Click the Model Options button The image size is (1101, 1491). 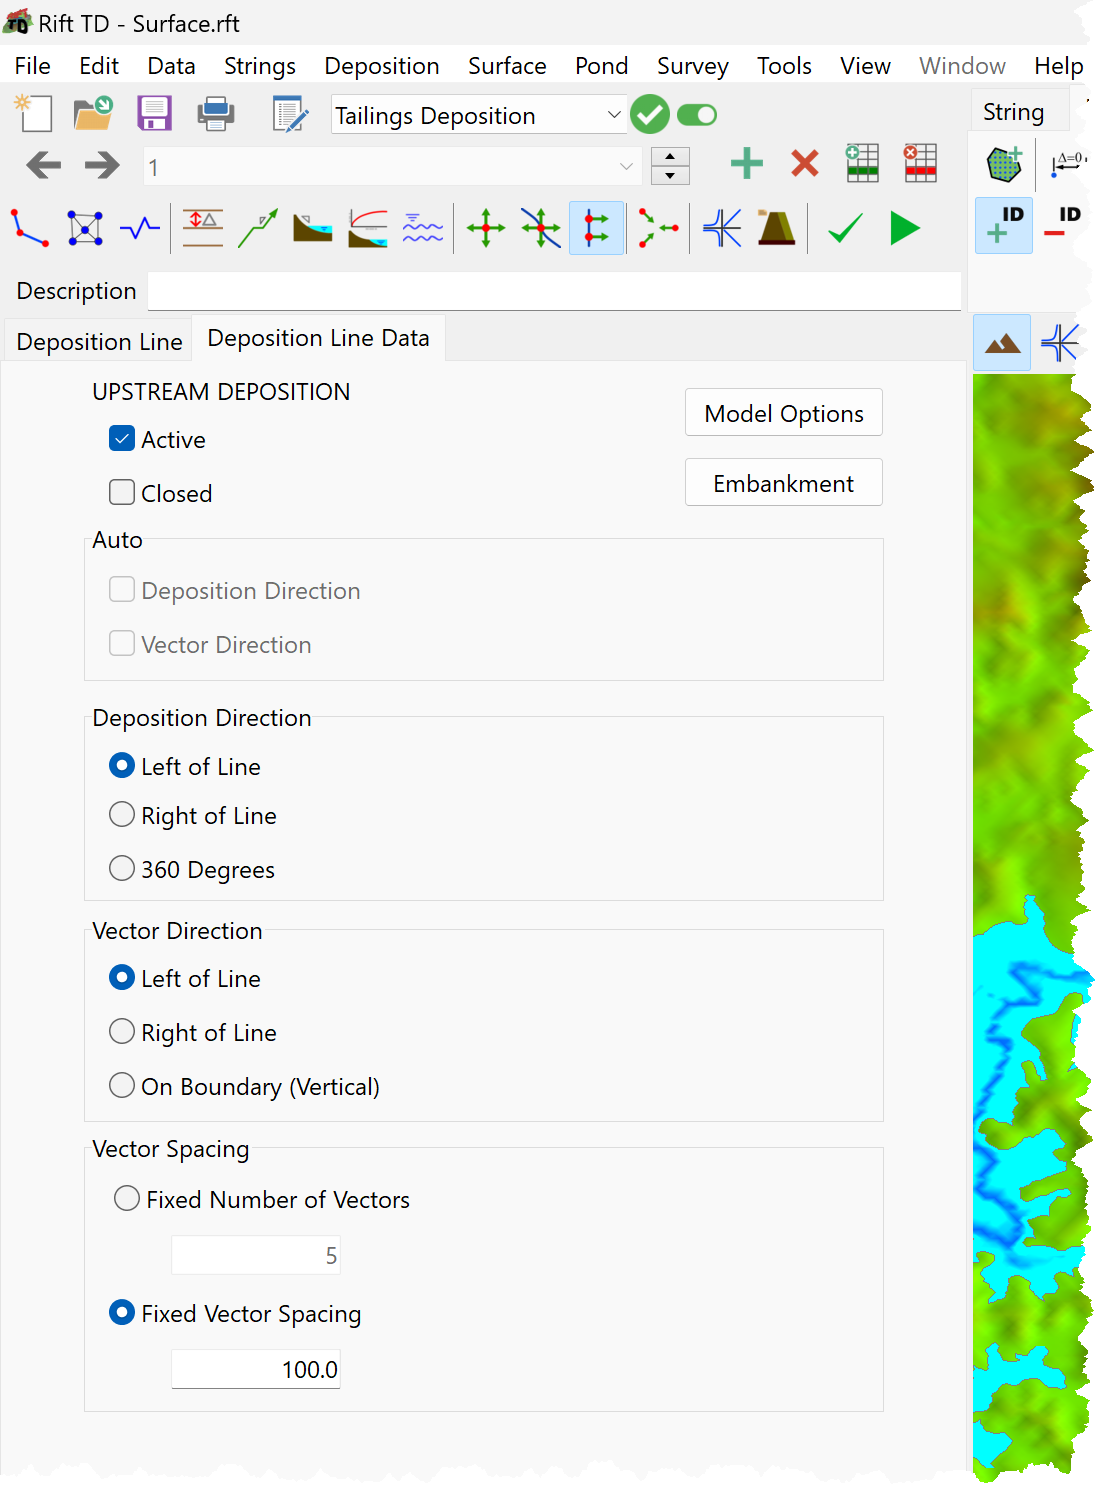coord(784,413)
